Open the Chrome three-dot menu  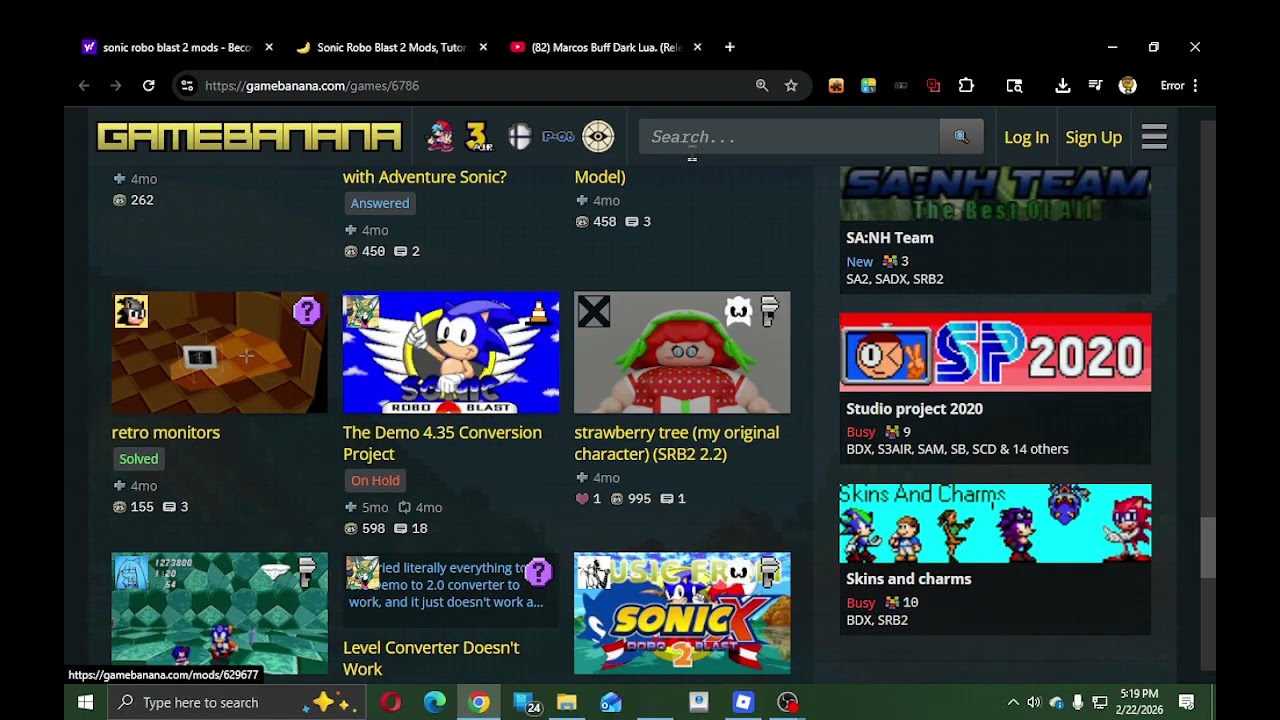[1195, 86]
